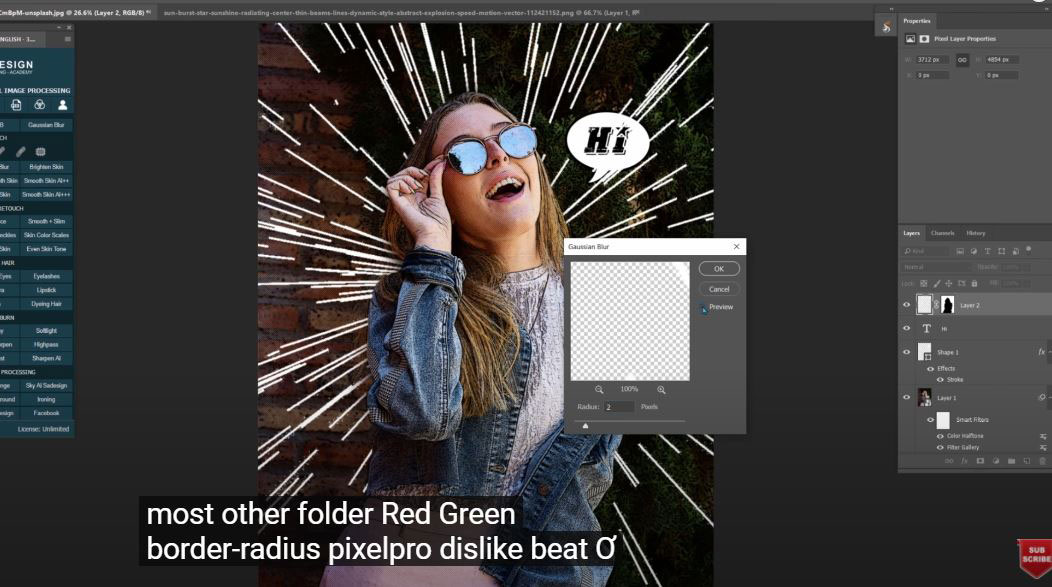Filter layers by smart objects
This screenshot has height=587, width=1052.
coord(1015,251)
